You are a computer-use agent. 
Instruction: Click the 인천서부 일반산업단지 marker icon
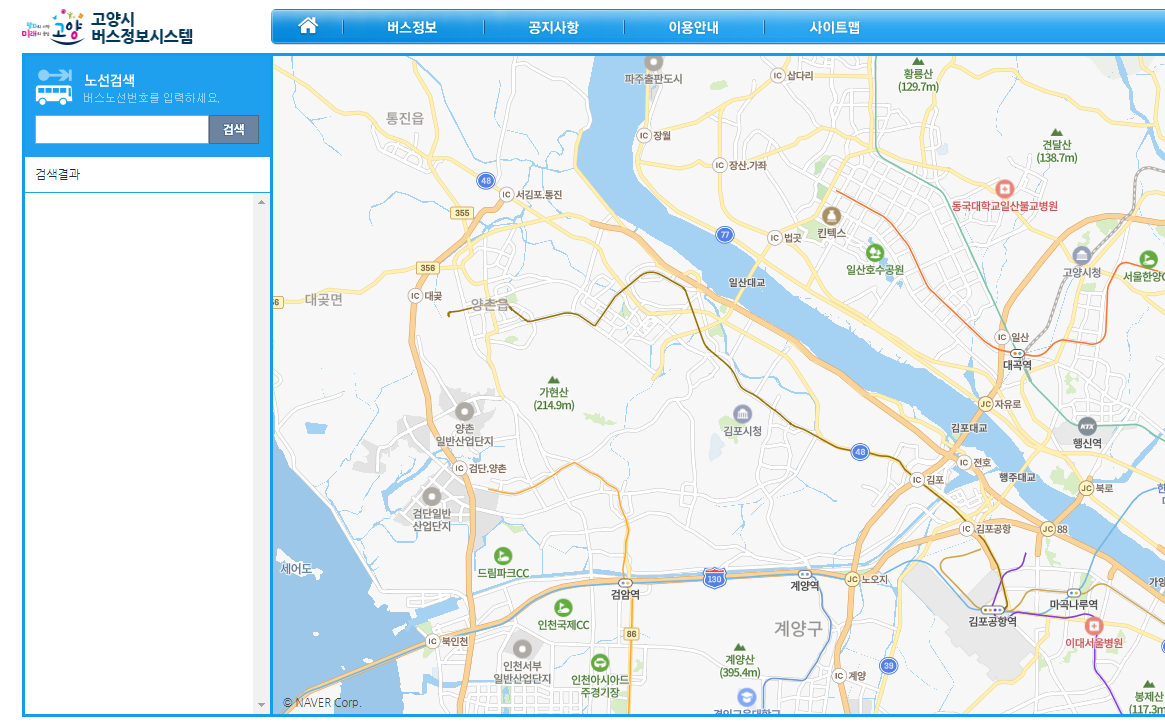click(x=522, y=649)
